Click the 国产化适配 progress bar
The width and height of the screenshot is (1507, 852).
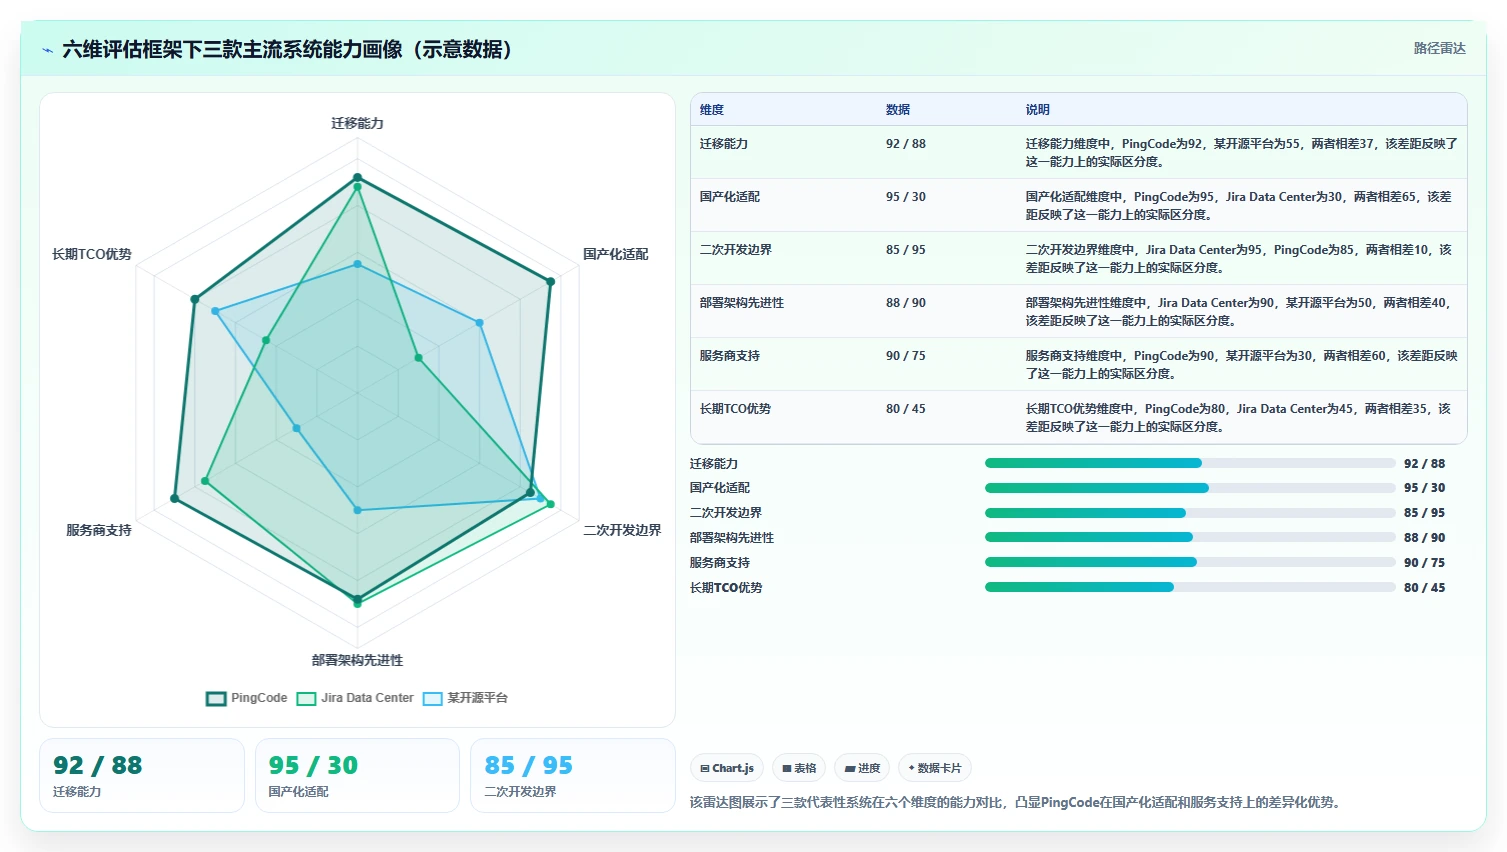[1190, 488]
